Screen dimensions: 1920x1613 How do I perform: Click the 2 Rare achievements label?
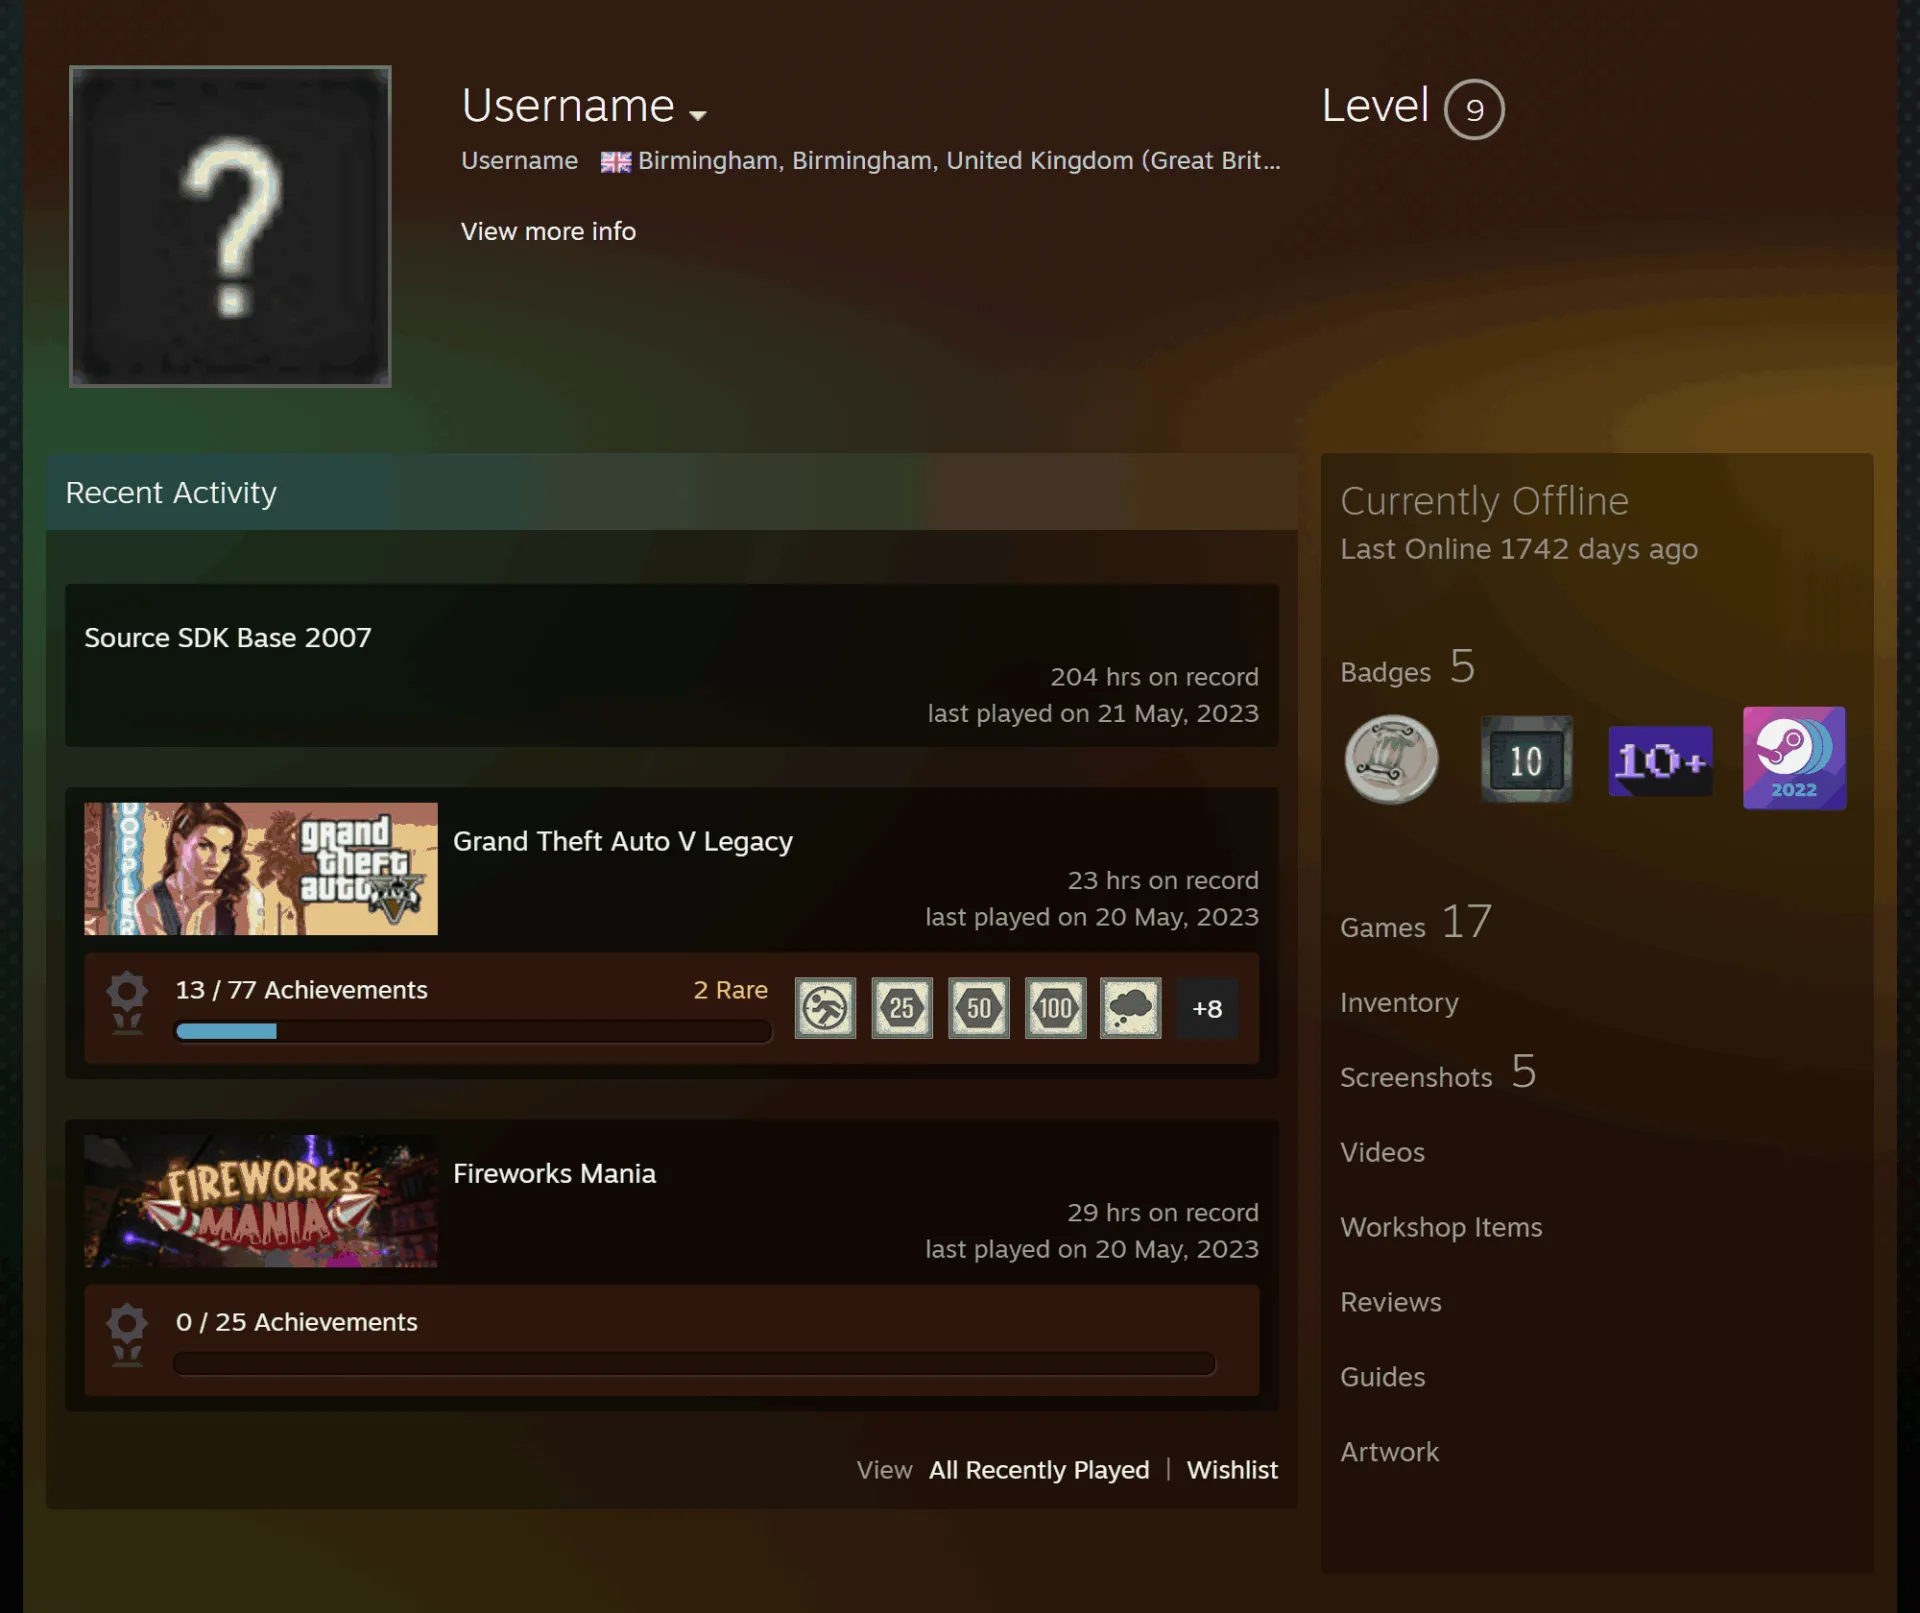point(730,990)
